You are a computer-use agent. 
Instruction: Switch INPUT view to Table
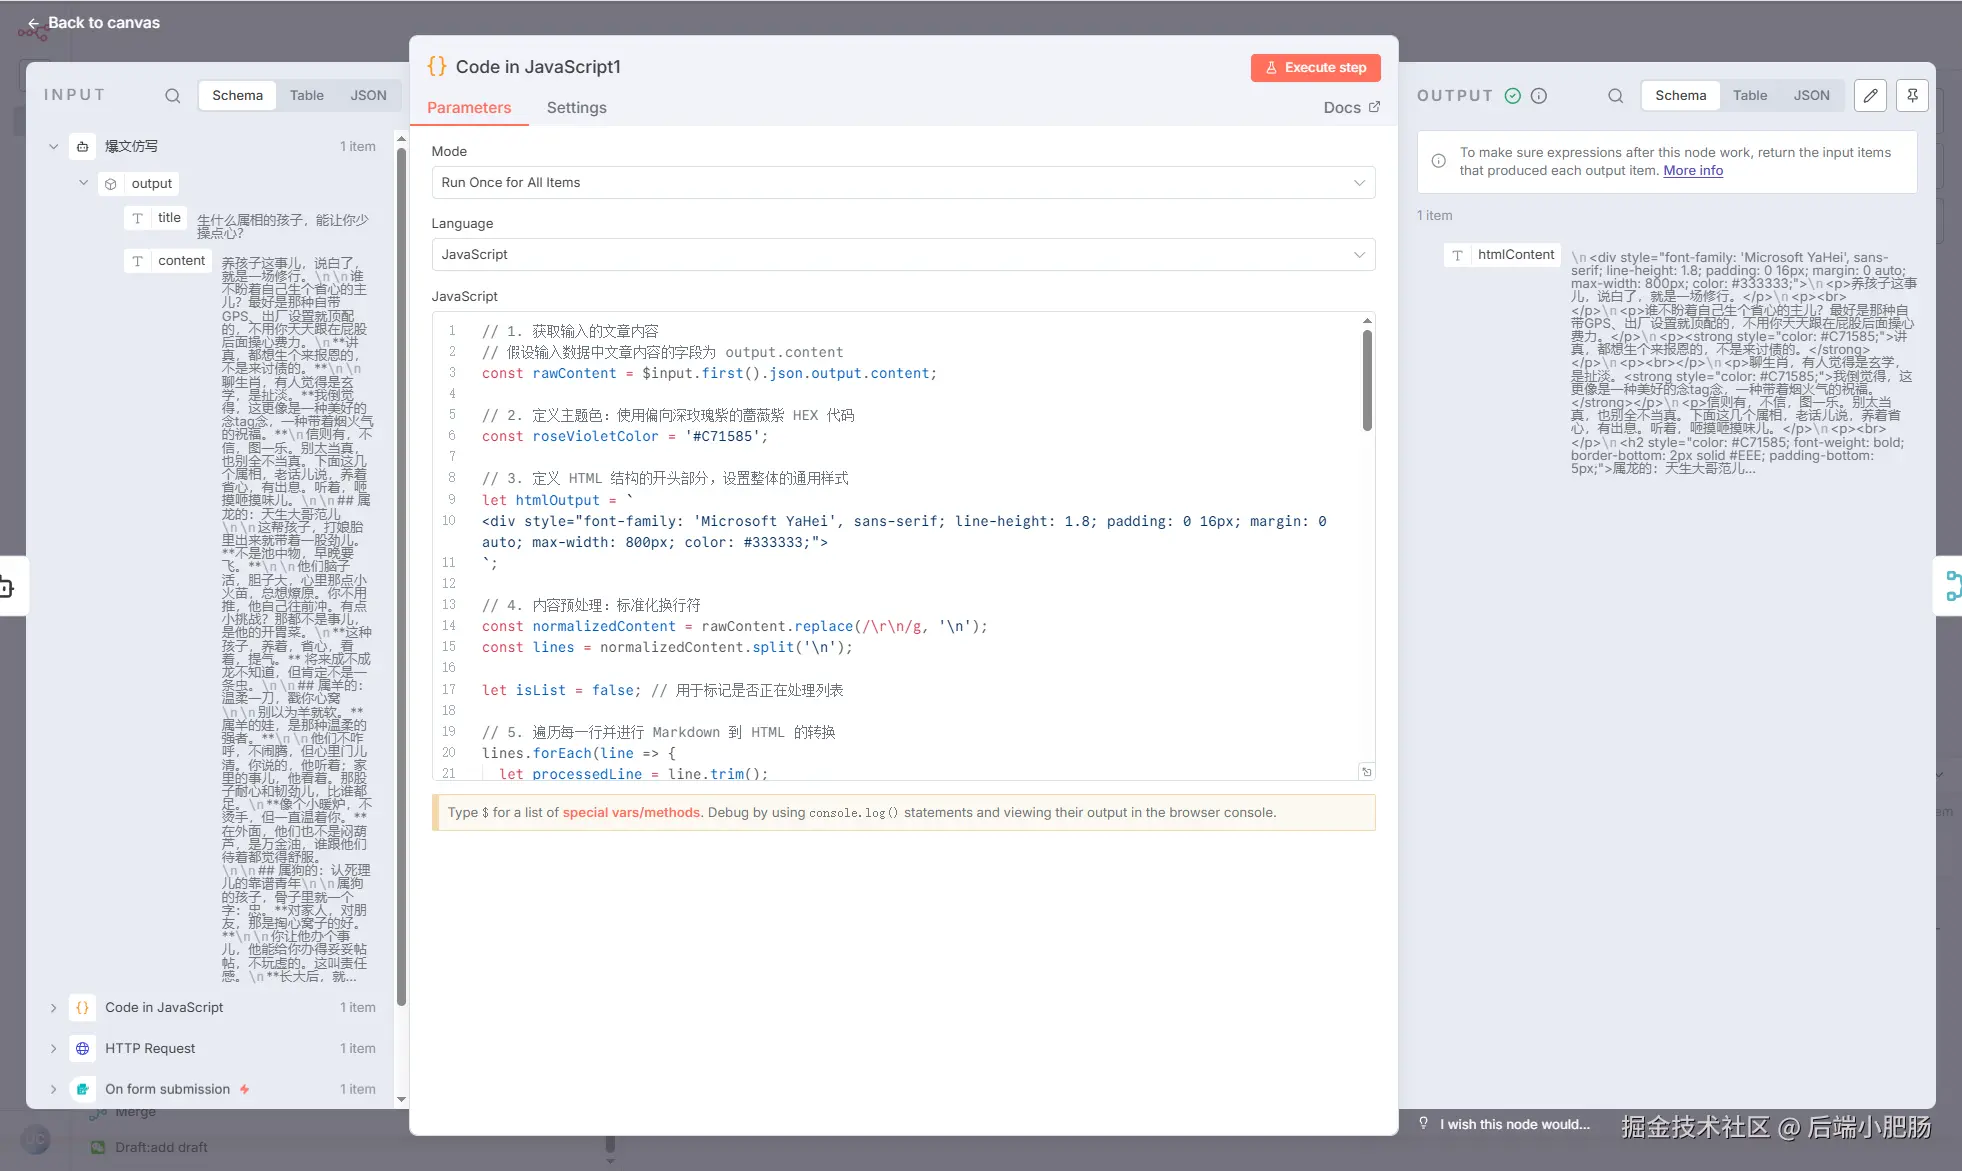click(306, 95)
